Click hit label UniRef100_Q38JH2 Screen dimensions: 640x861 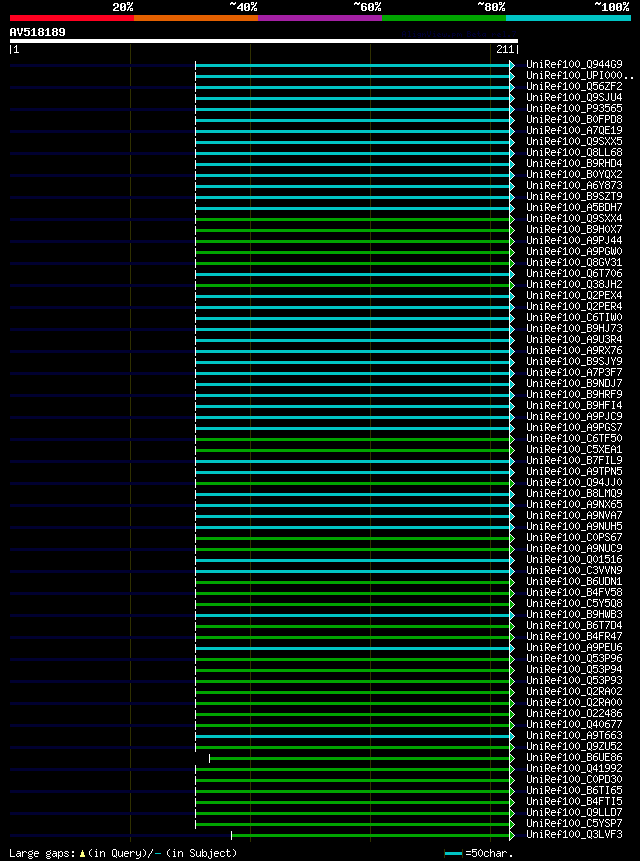(x=574, y=284)
